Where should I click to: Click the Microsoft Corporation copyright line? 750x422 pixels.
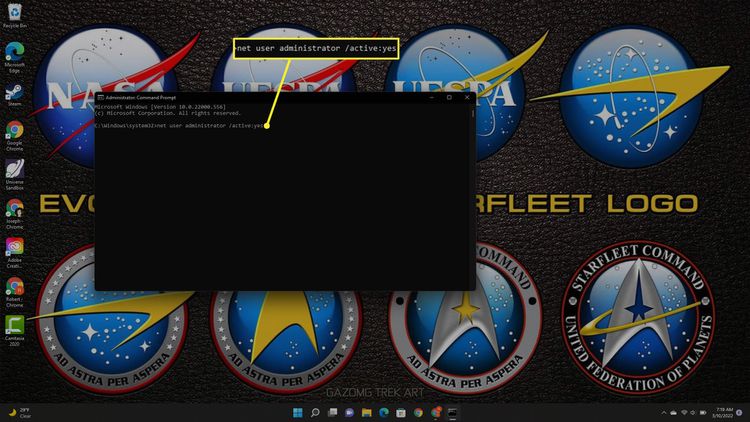pos(168,113)
